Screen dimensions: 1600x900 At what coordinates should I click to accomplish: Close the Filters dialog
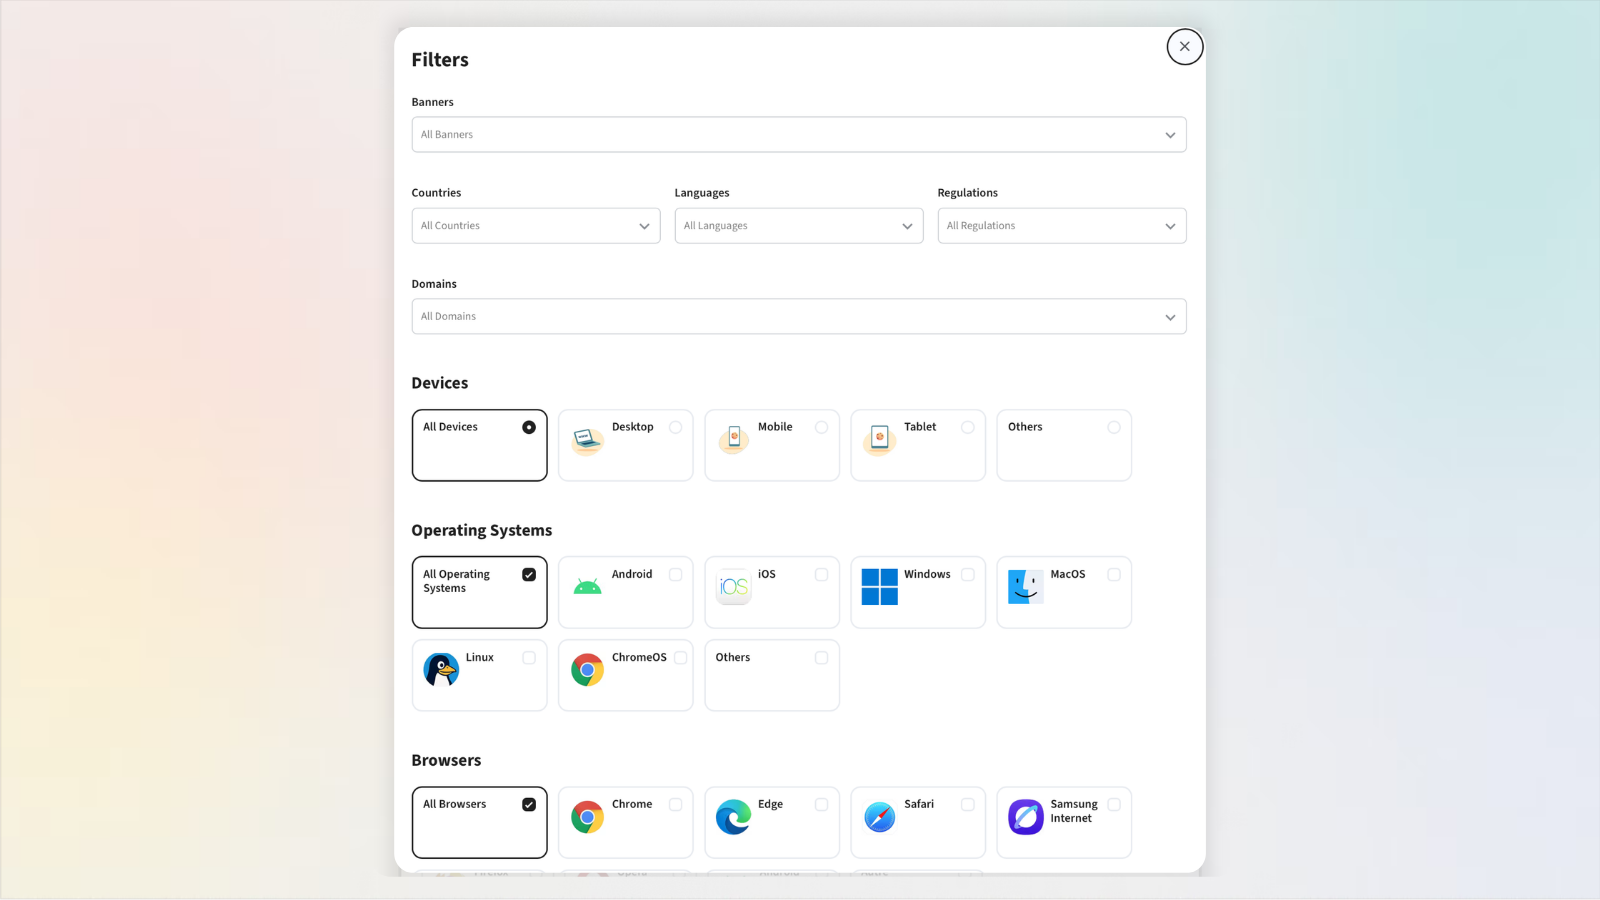point(1185,46)
